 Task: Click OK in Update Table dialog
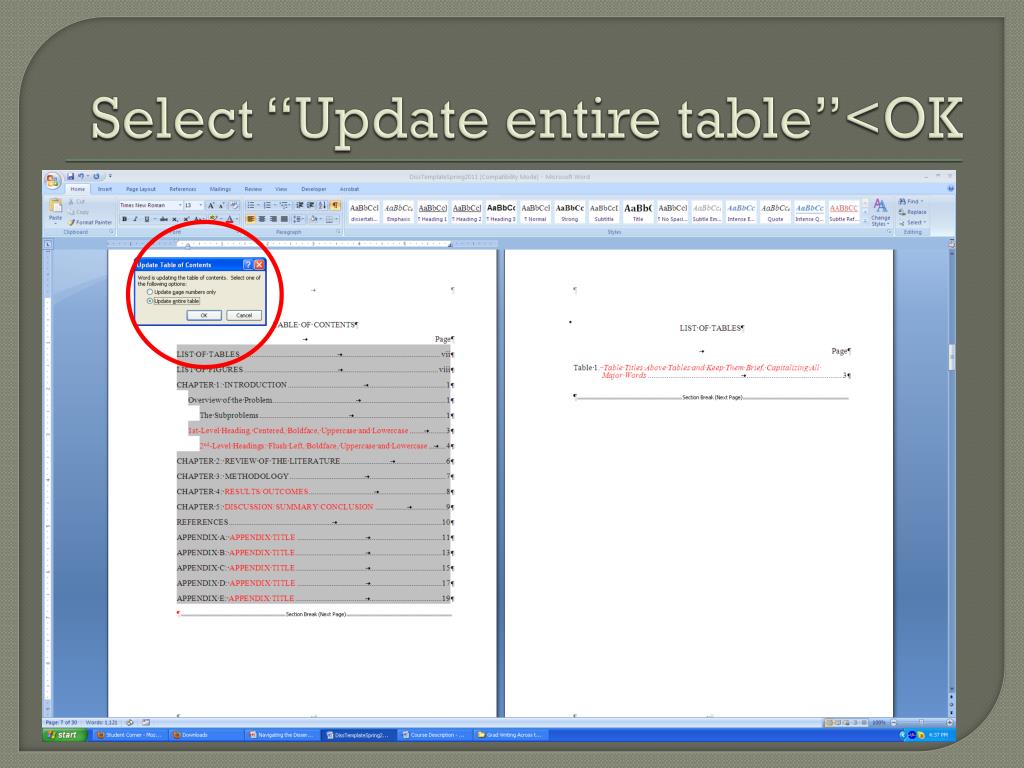coord(204,315)
